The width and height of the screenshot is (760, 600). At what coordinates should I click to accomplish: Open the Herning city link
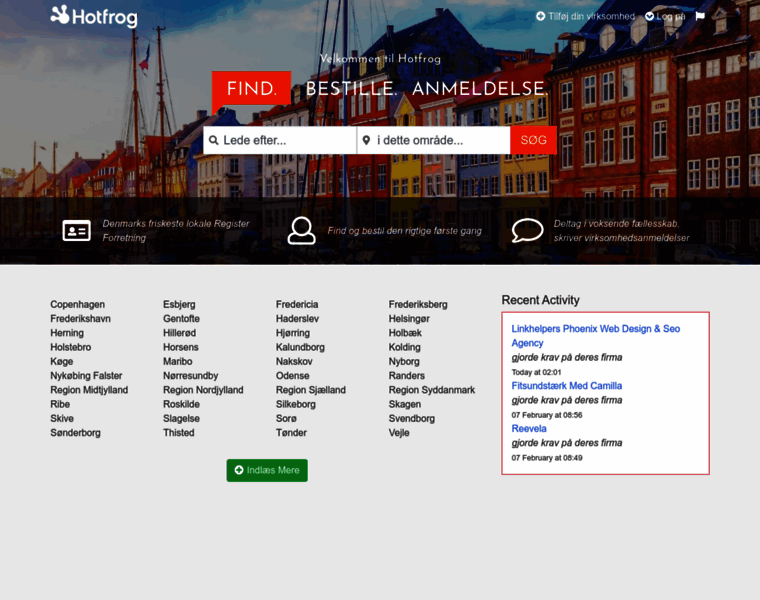pyautogui.click(x=67, y=333)
